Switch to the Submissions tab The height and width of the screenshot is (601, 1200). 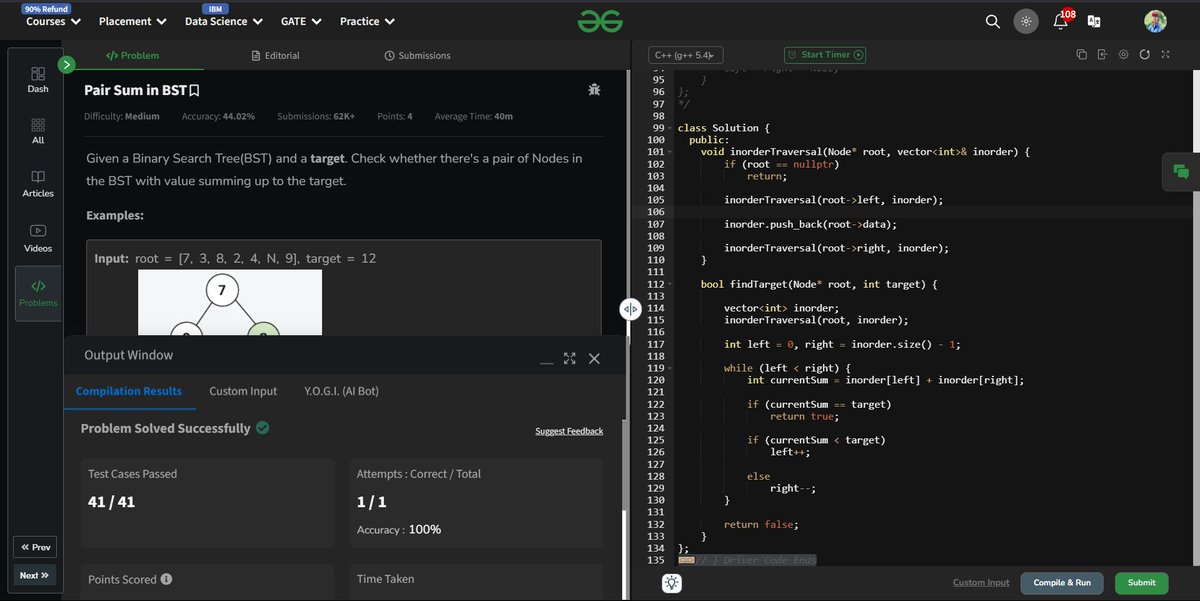coord(417,56)
